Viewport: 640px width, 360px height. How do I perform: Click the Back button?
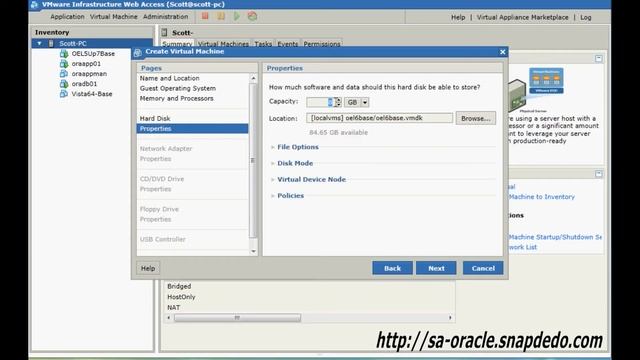(x=392, y=268)
